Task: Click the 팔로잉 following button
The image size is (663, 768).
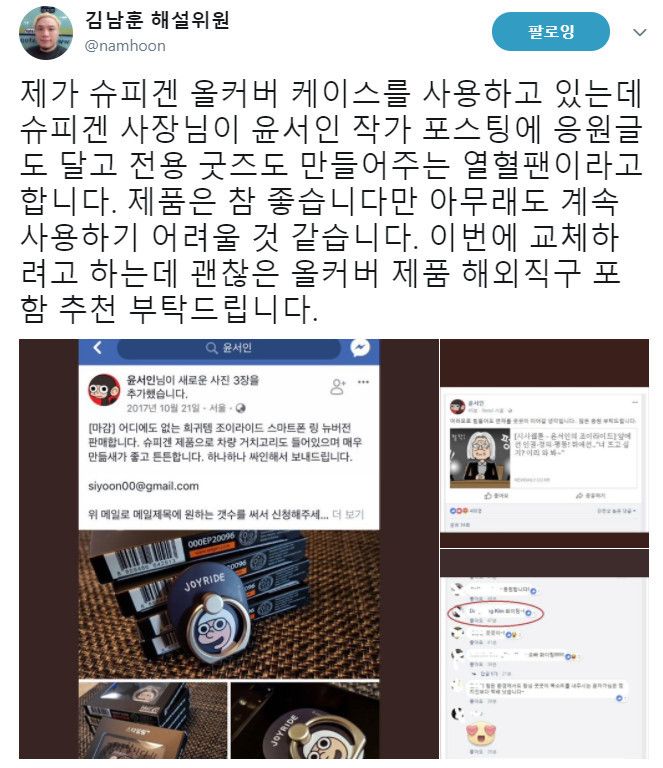Action: tap(550, 32)
